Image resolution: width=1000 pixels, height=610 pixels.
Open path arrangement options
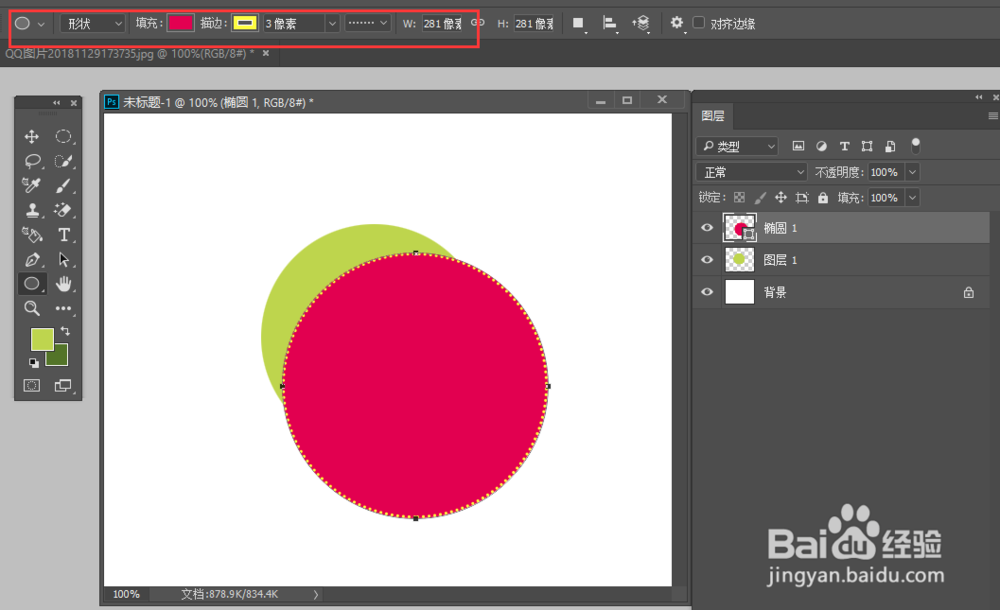[x=641, y=24]
